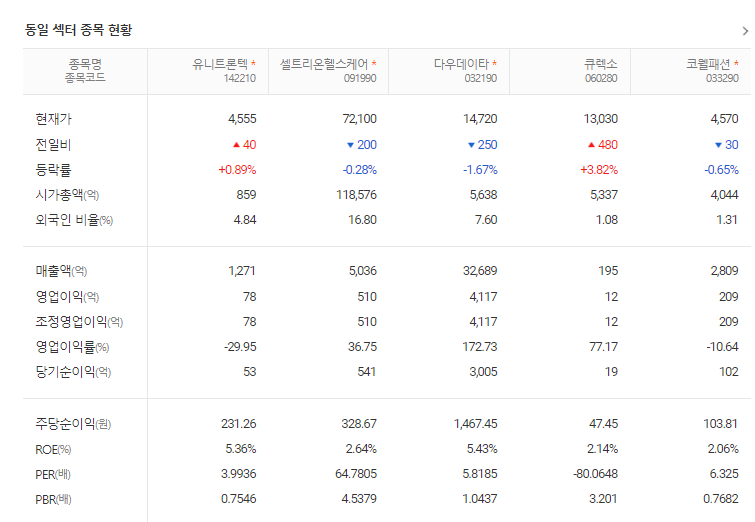755x522 pixels.
Task: Select revenue value 2,809
Action: click(725, 271)
